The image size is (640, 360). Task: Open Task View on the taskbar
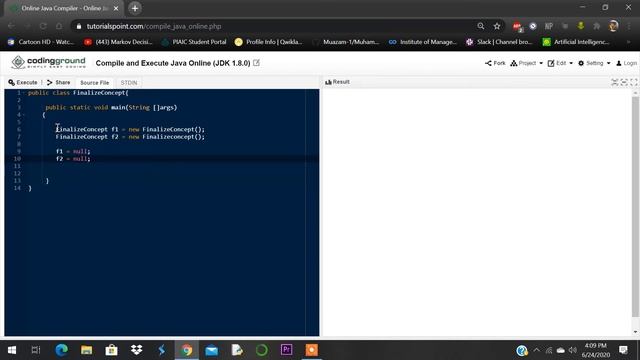pyautogui.click(x=36, y=350)
